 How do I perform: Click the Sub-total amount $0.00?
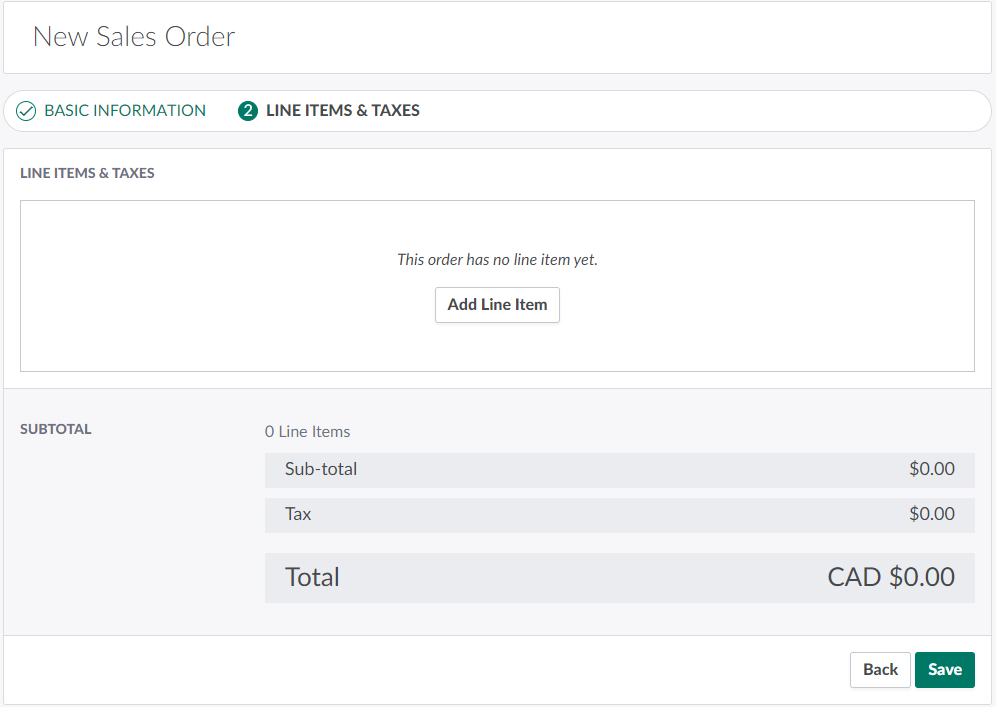tap(931, 469)
